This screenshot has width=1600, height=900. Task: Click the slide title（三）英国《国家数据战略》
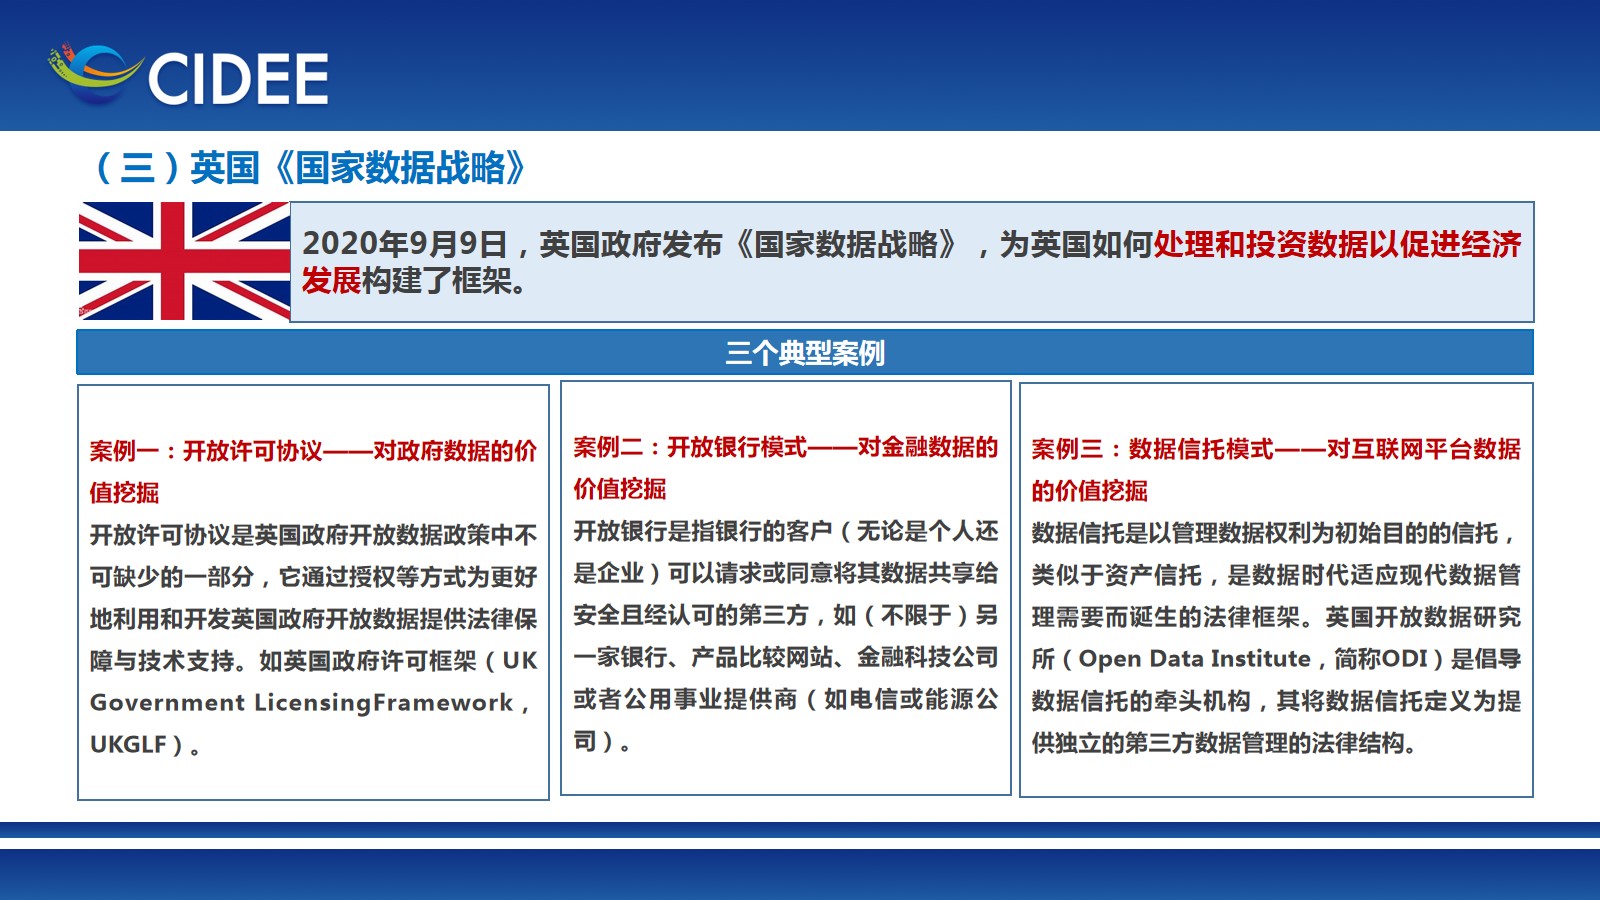click(x=308, y=167)
